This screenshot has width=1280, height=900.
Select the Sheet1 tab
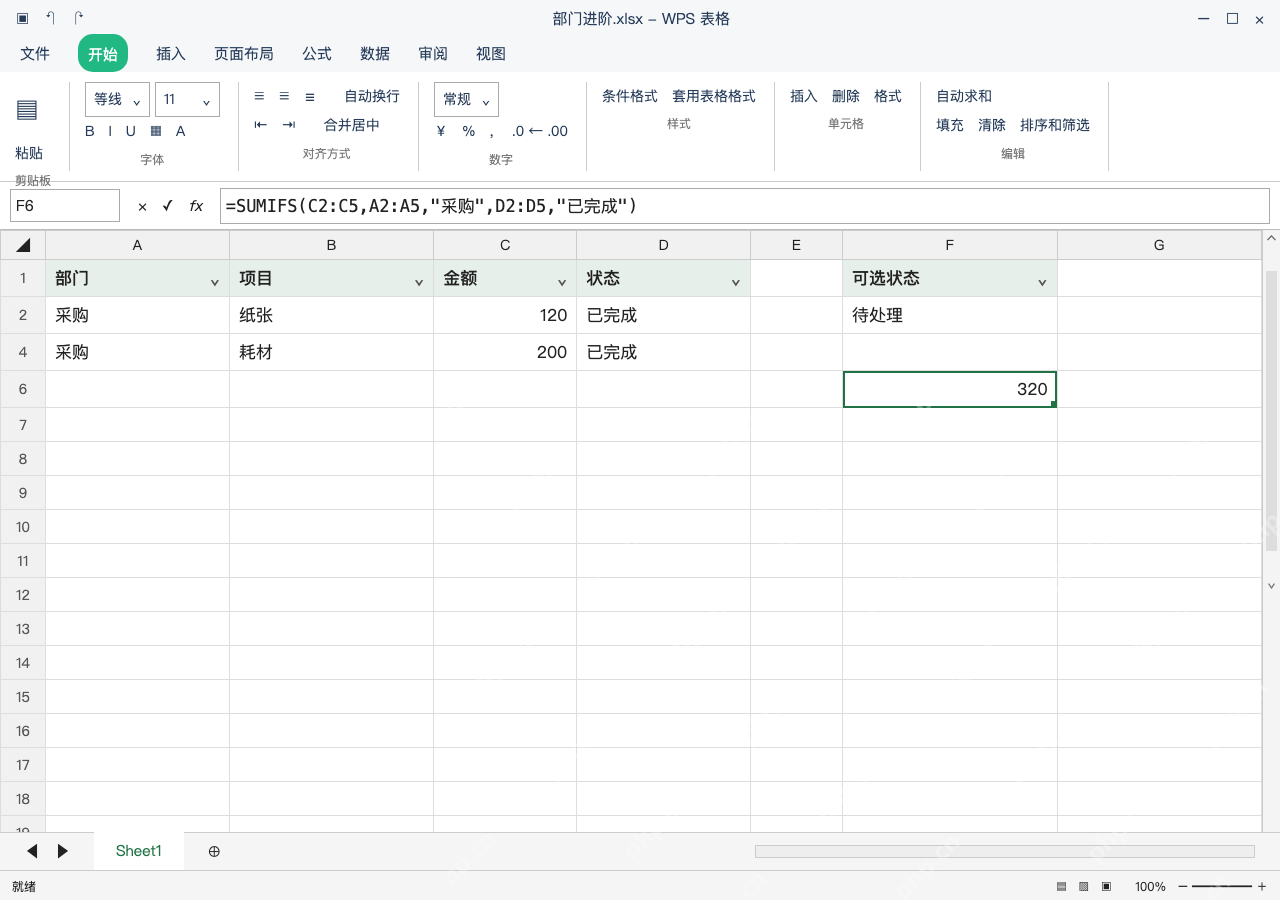pos(139,851)
